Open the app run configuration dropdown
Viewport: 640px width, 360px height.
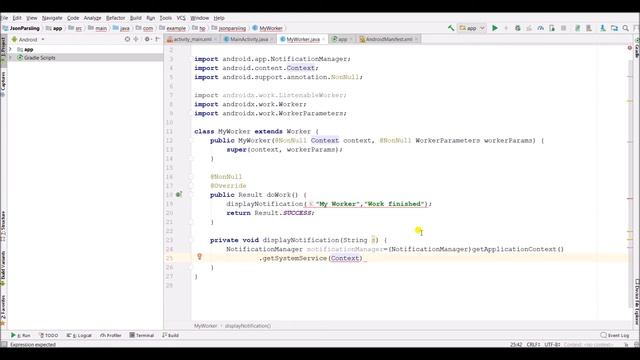[x=471, y=28]
